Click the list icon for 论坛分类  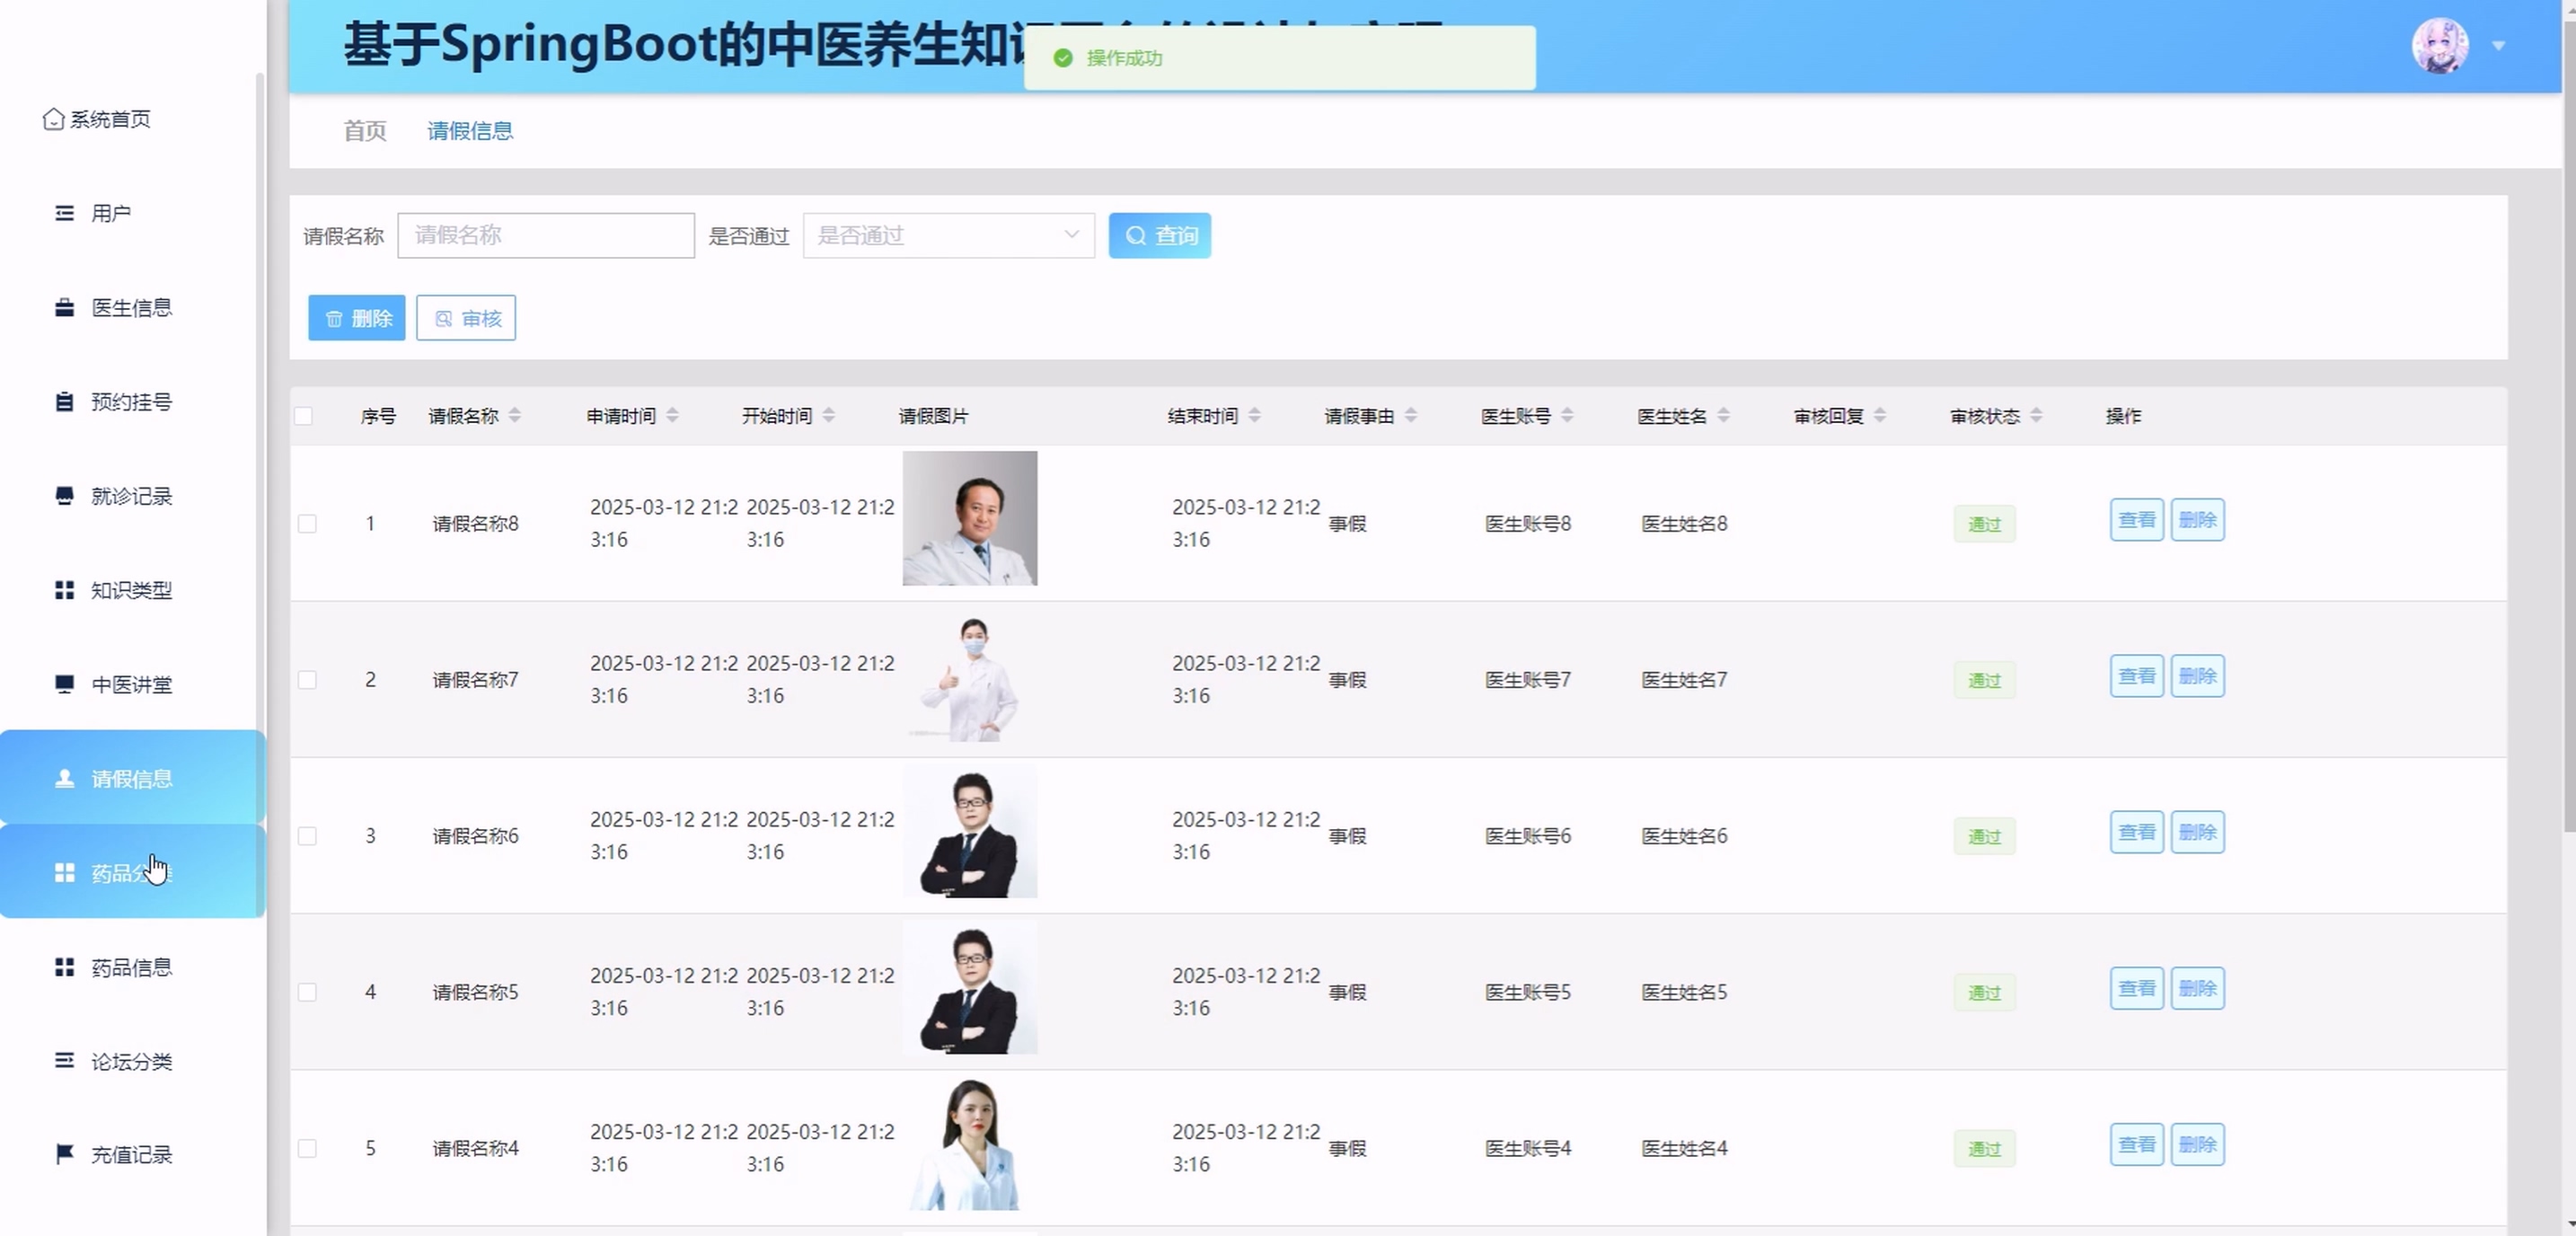pos(64,1060)
